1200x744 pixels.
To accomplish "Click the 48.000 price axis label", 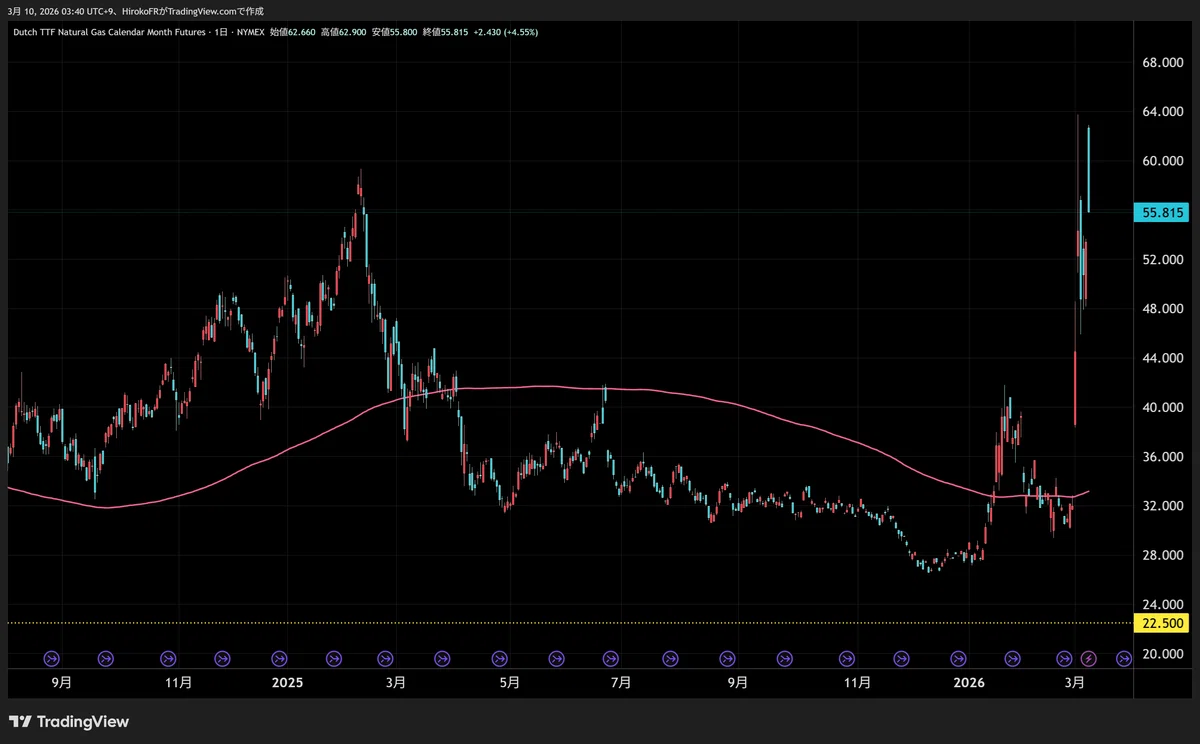I will (1162, 309).
